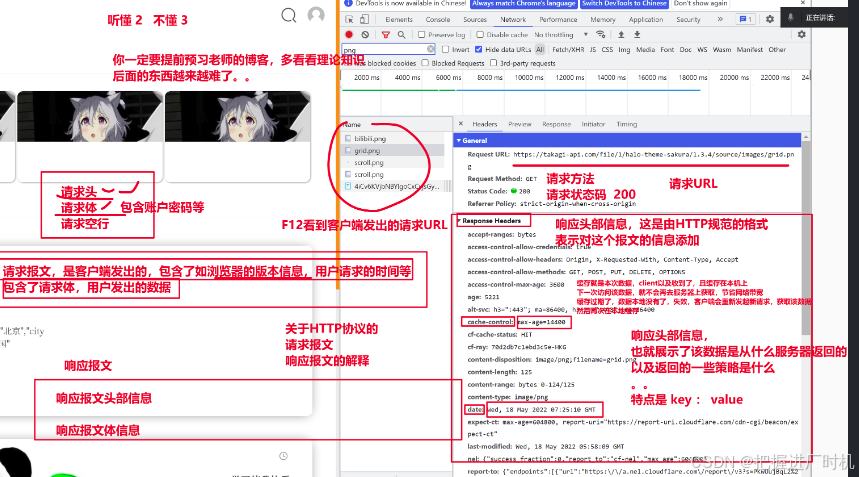Check the Invert filter checkbox
Screen dimensions: 859x477
coord(445,49)
